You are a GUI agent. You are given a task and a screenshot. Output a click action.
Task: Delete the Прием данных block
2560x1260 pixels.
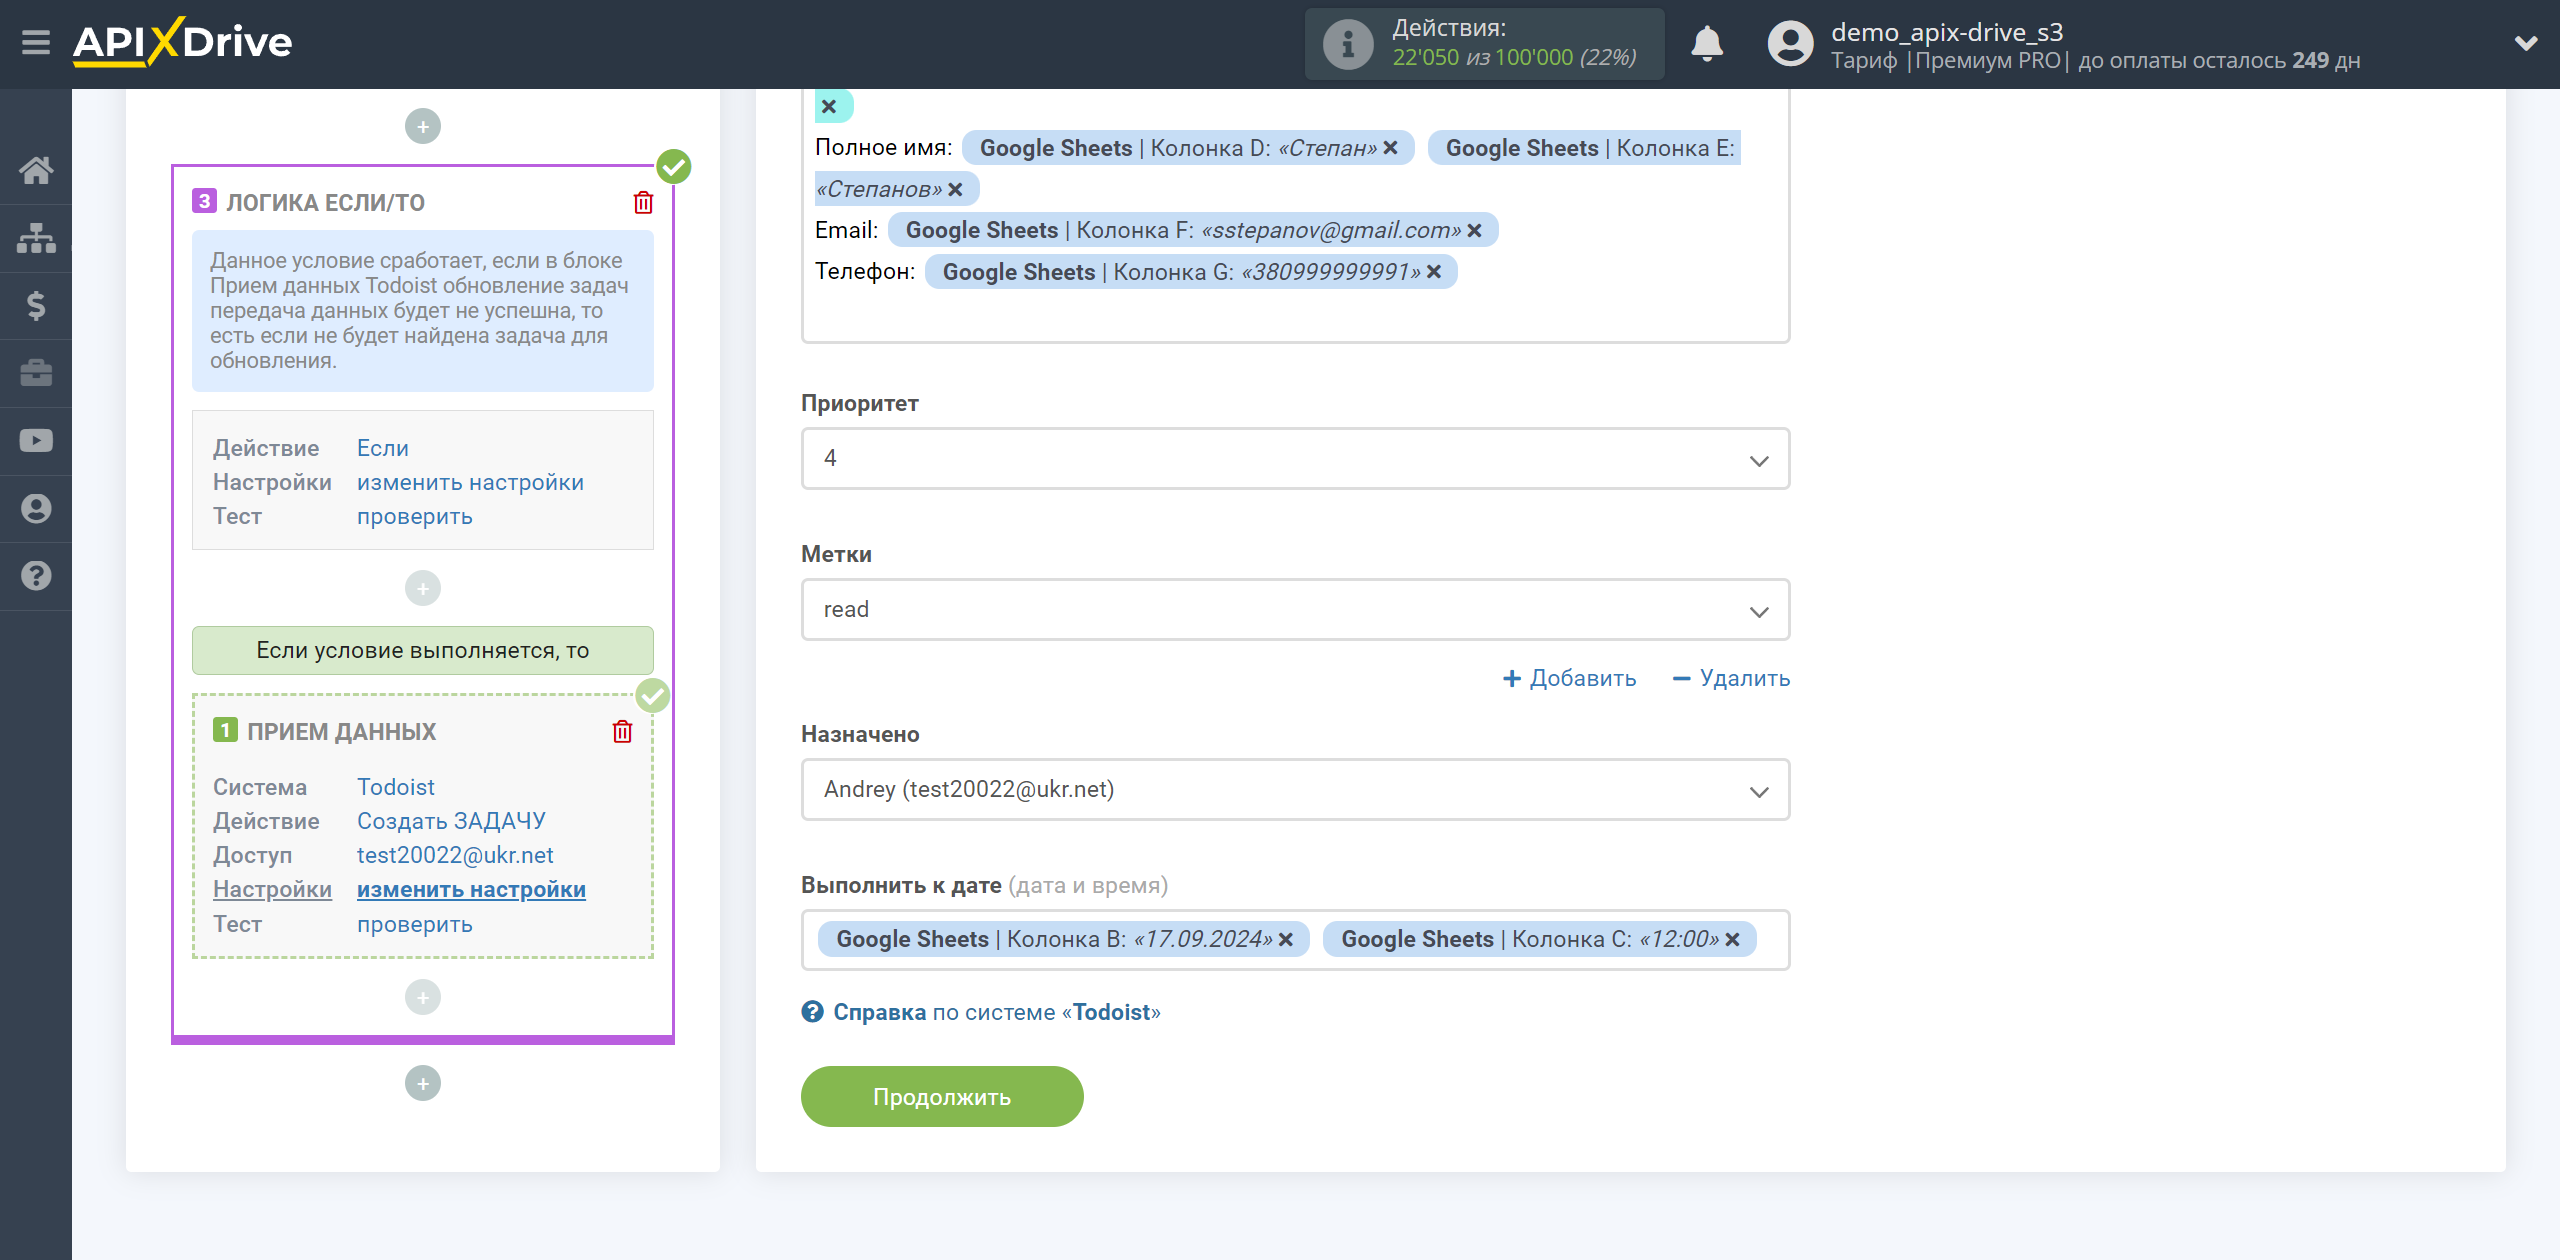[622, 732]
